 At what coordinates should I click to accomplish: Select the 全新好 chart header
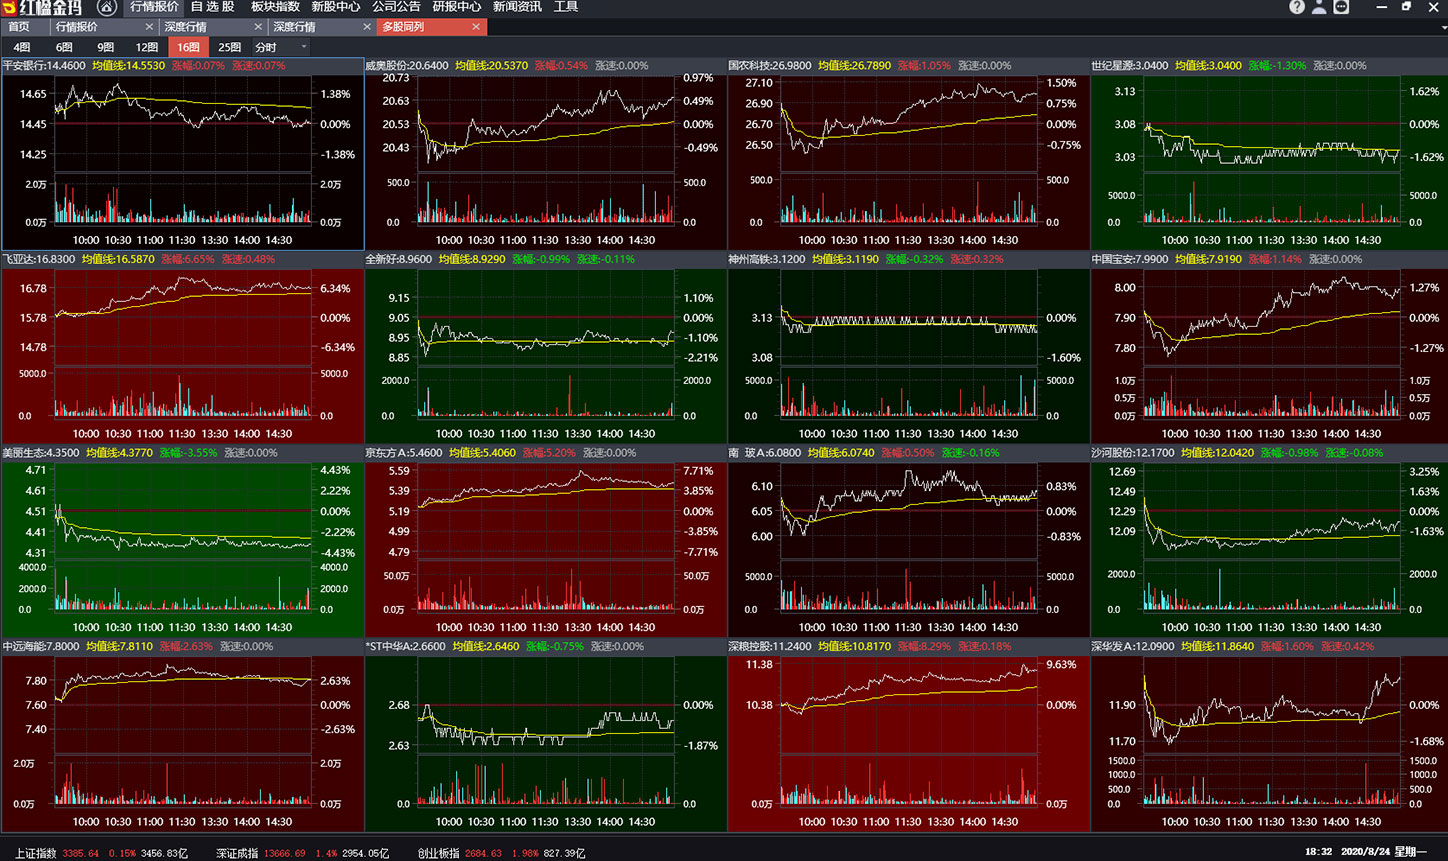[545, 259]
